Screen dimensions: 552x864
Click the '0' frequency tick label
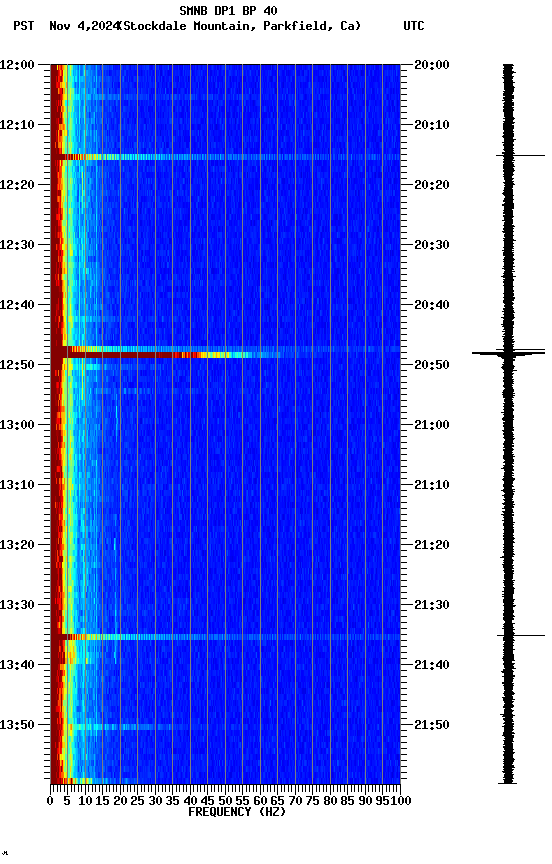(x=51, y=801)
